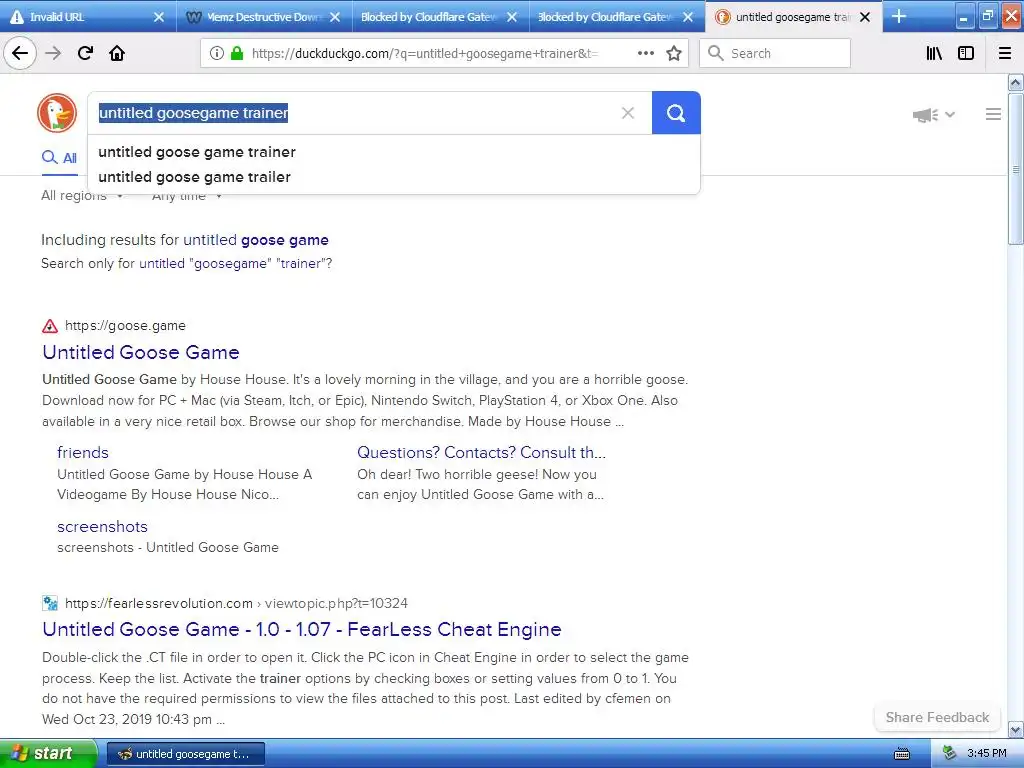Open the 'screenshots' sitelink

102,526
